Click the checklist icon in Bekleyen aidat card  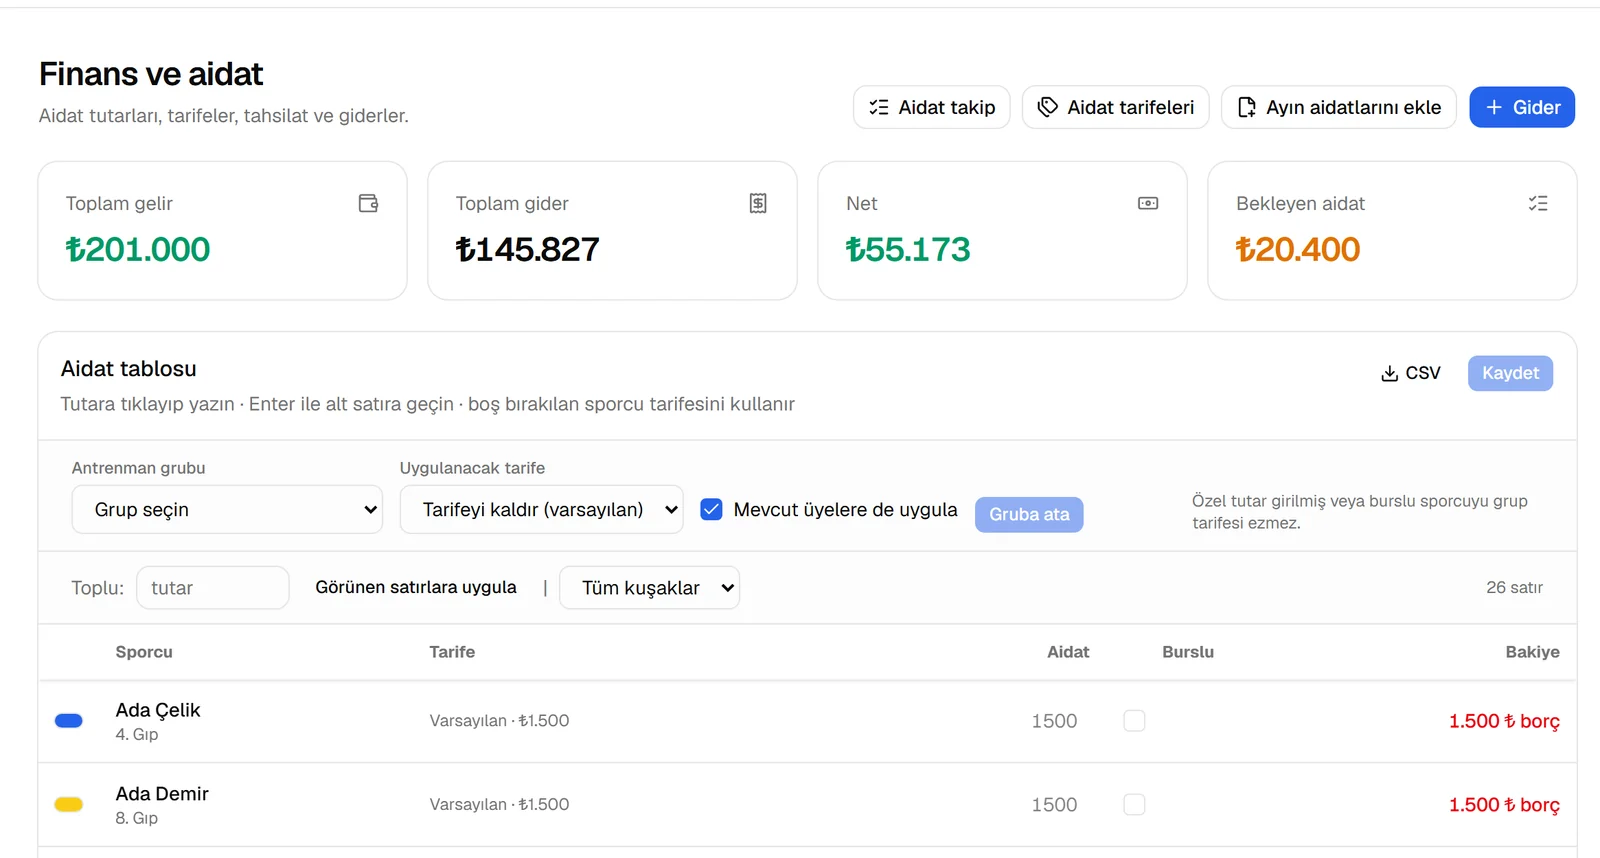[x=1538, y=203]
